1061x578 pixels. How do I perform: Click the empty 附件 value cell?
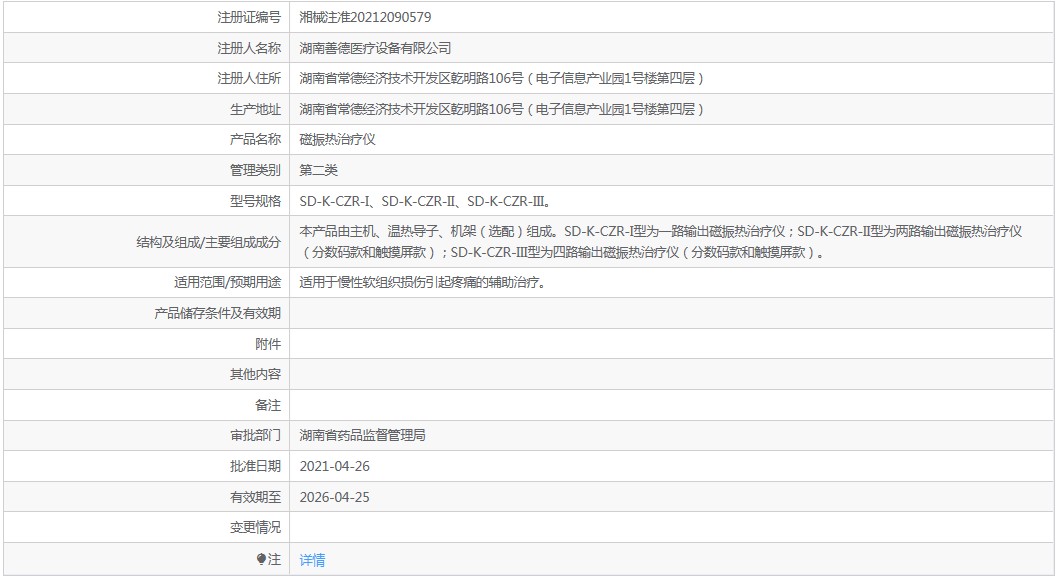tap(670, 344)
